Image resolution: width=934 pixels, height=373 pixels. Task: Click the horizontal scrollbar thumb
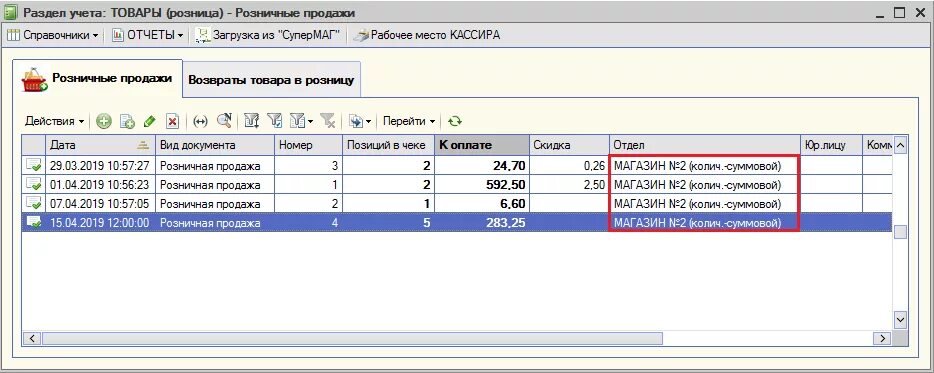pyautogui.click(x=352, y=338)
